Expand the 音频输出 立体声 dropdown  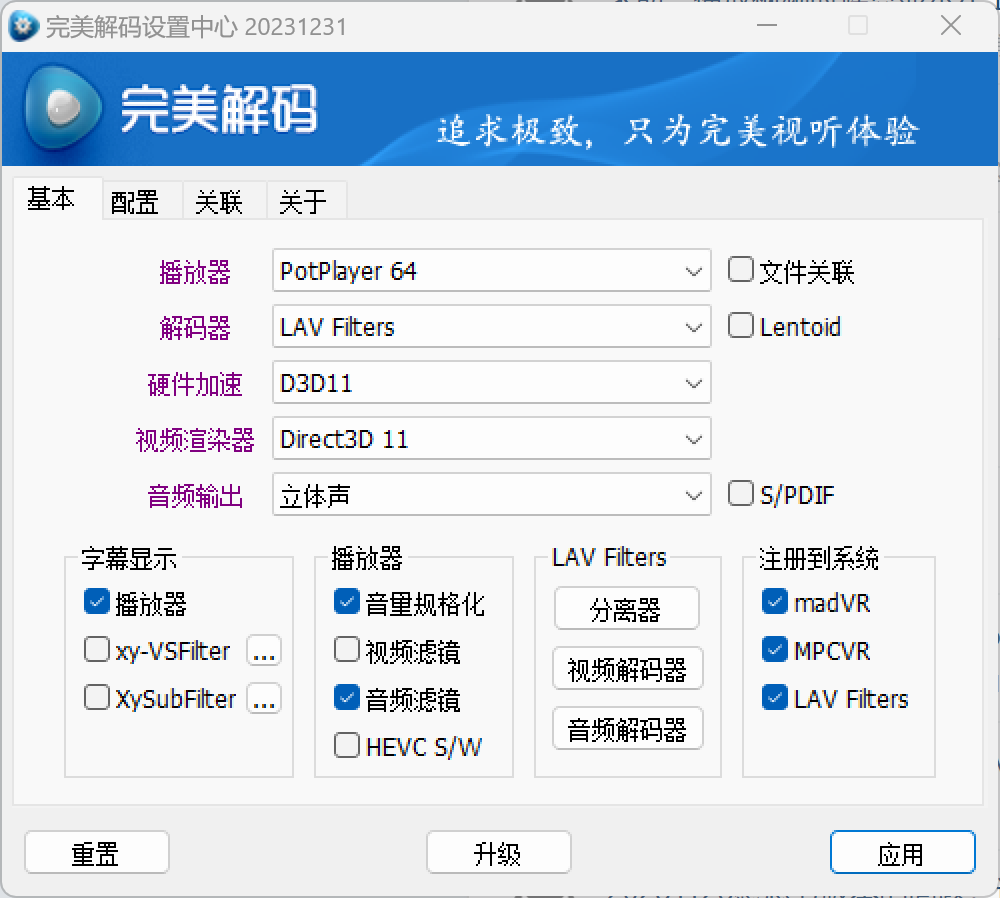[492, 495]
